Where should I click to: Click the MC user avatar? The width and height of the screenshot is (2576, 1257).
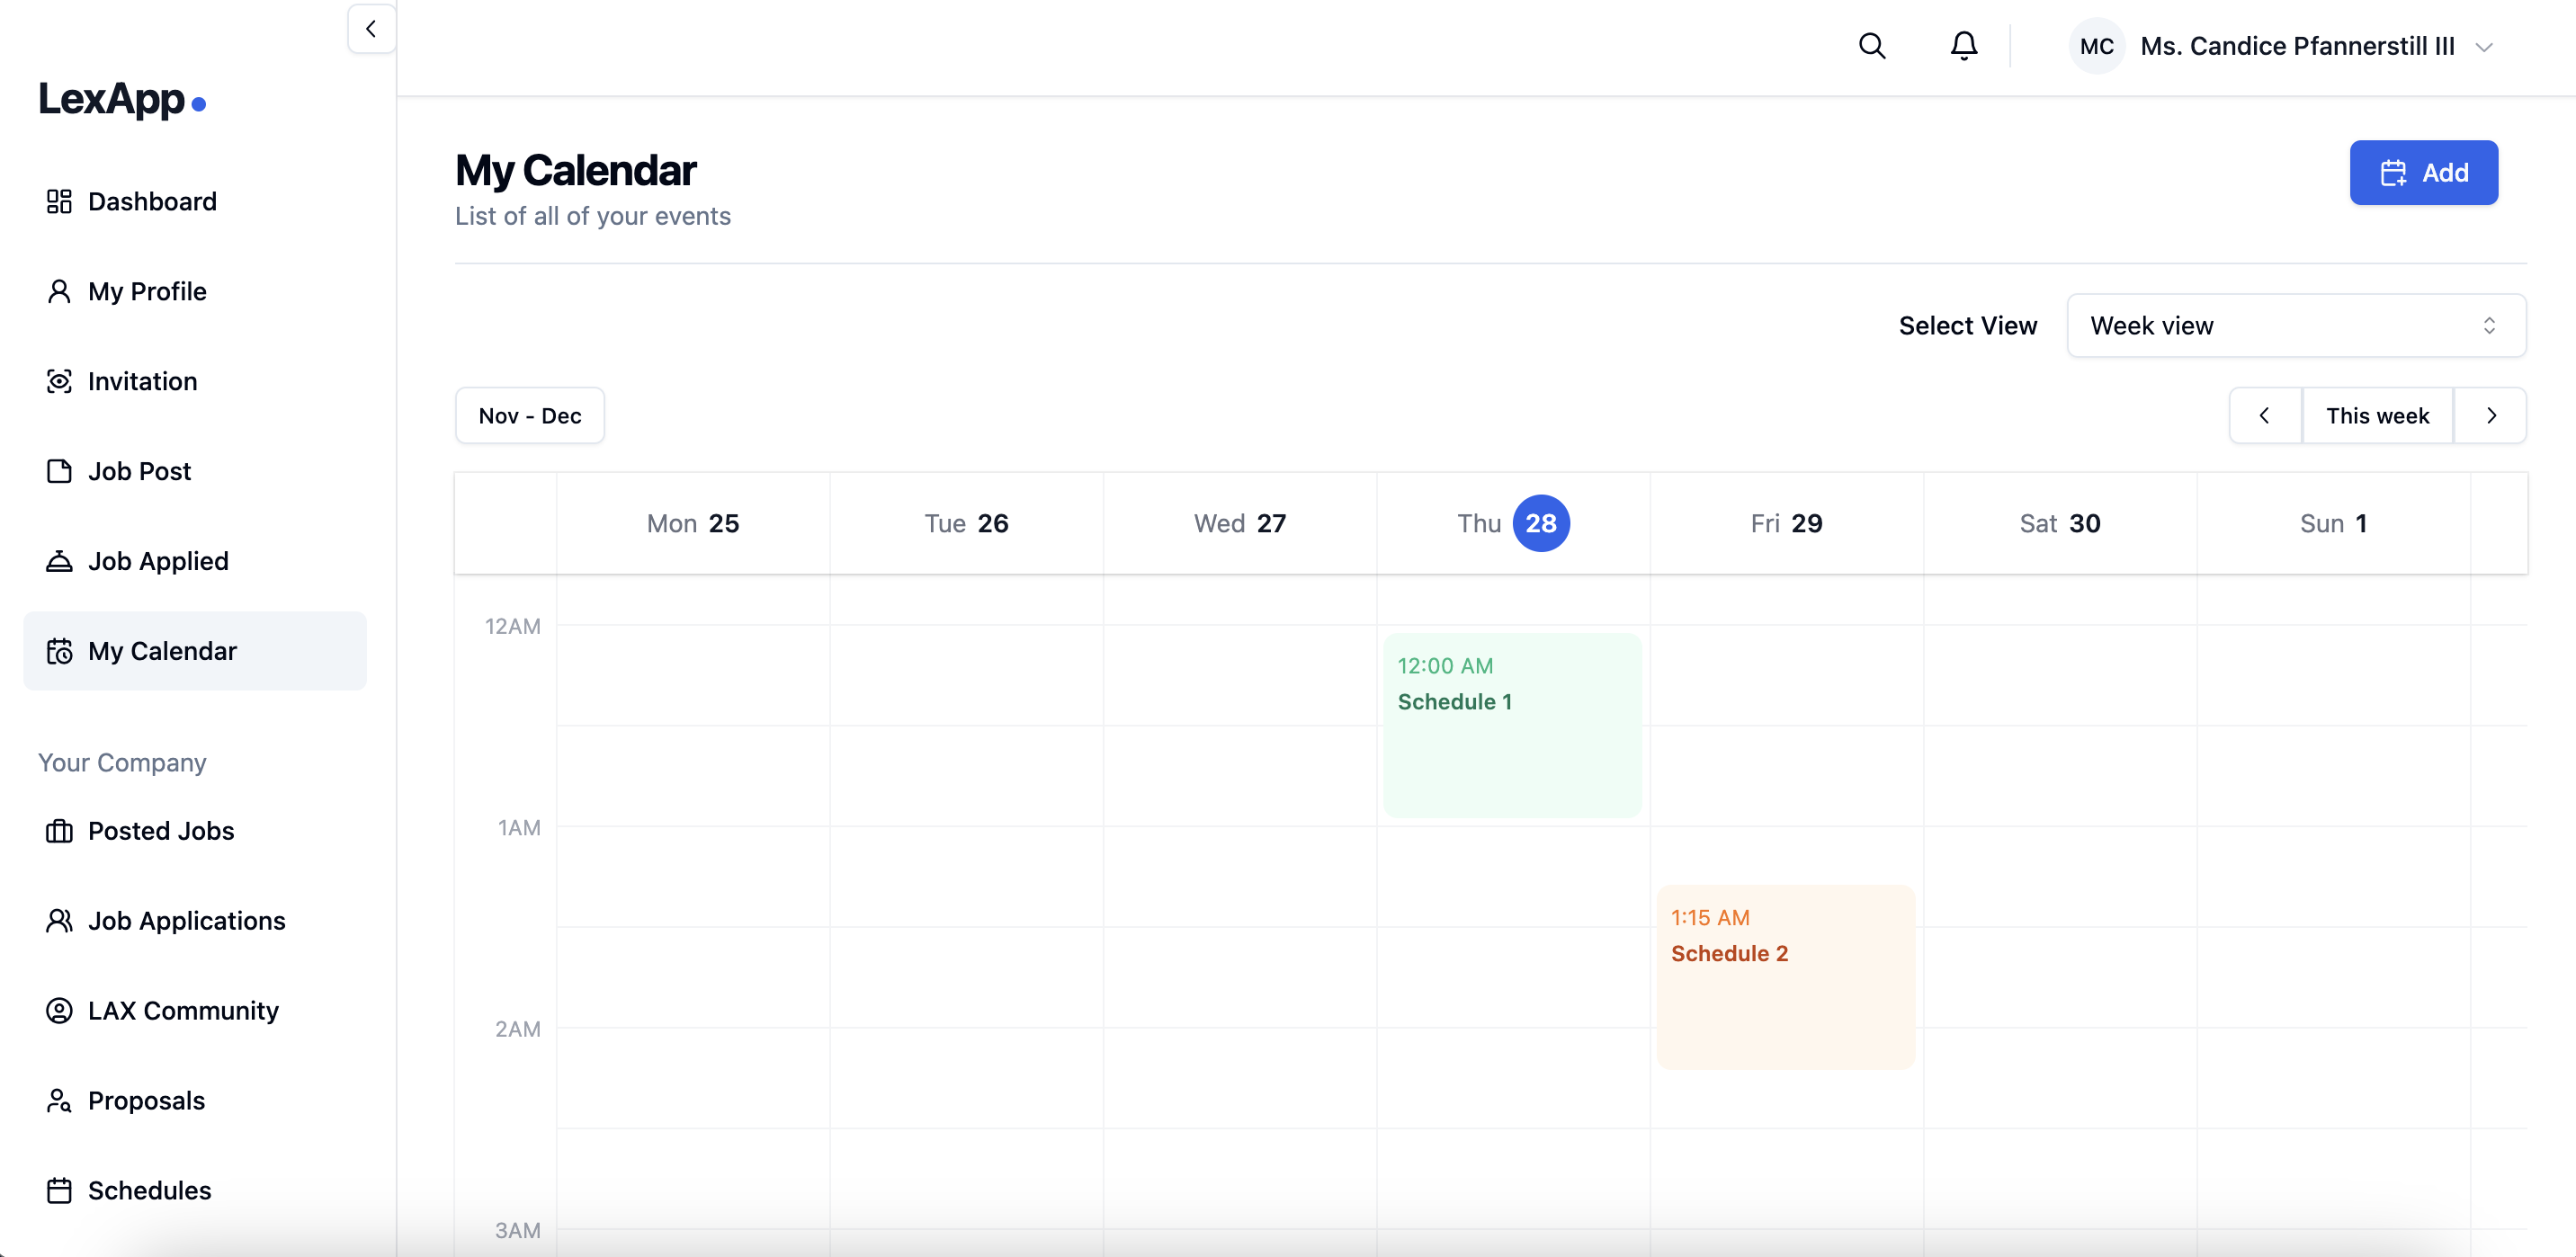[2096, 46]
